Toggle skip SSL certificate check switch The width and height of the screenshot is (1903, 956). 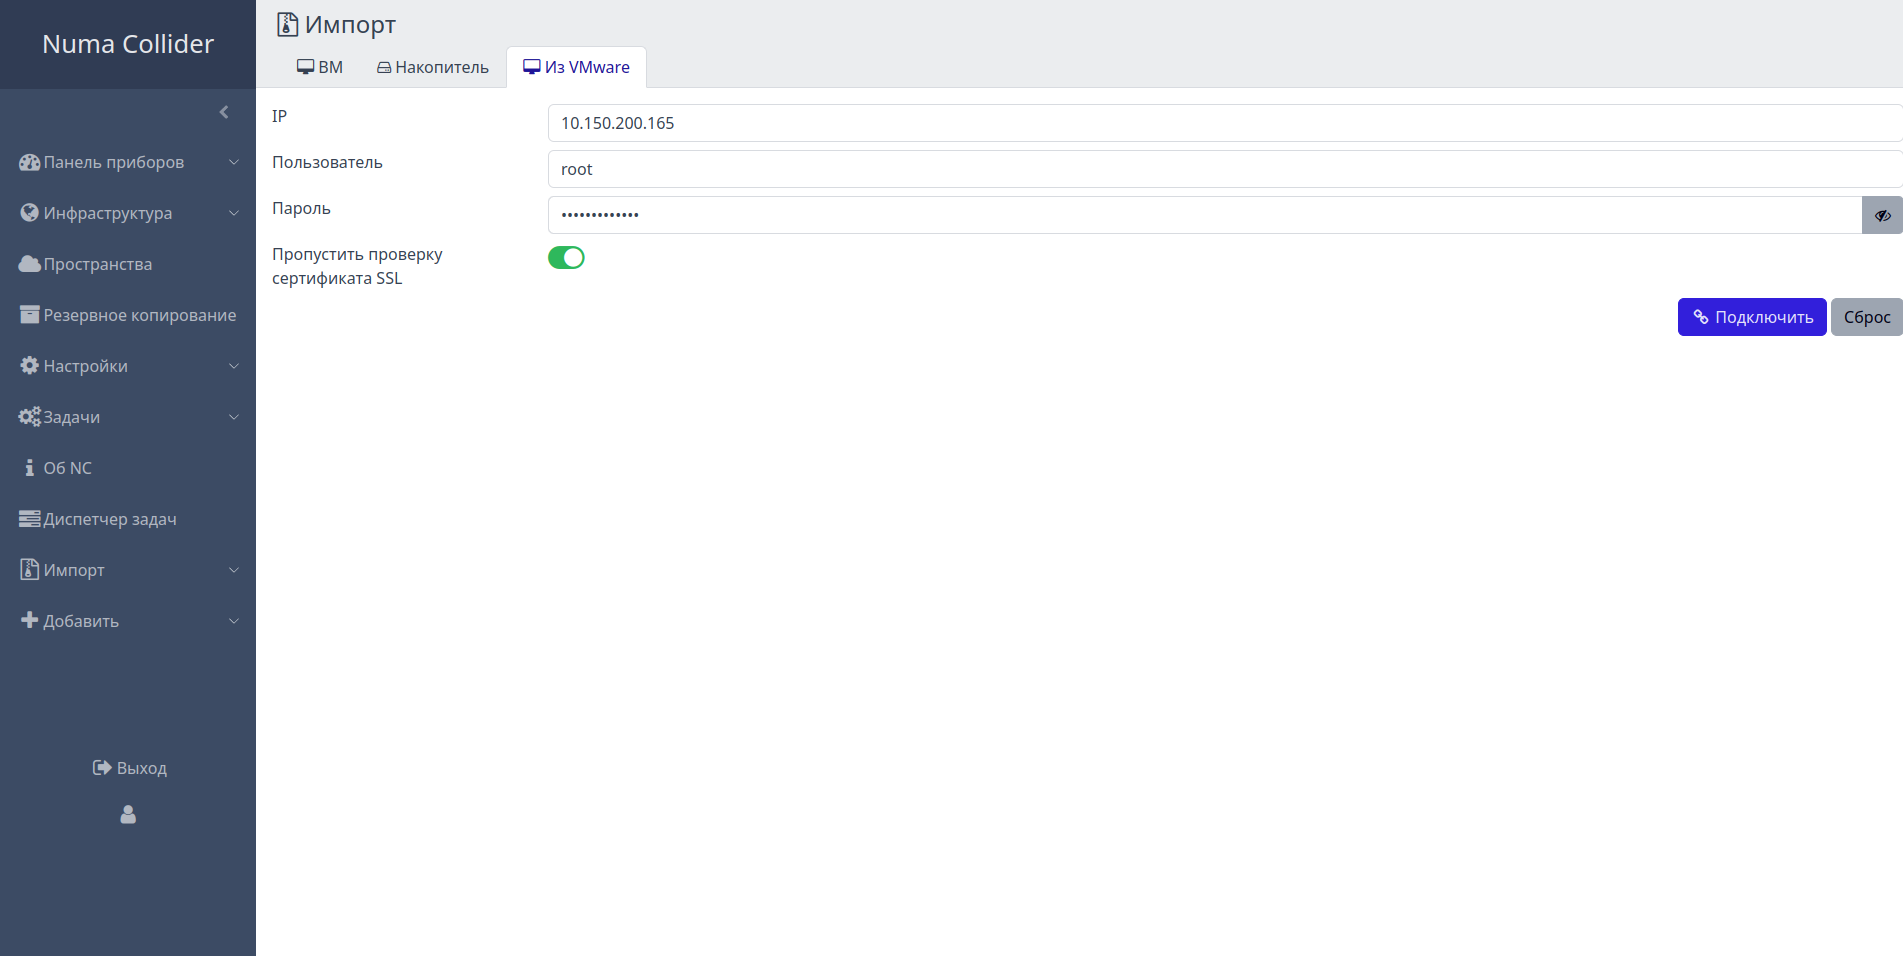pyautogui.click(x=566, y=258)
